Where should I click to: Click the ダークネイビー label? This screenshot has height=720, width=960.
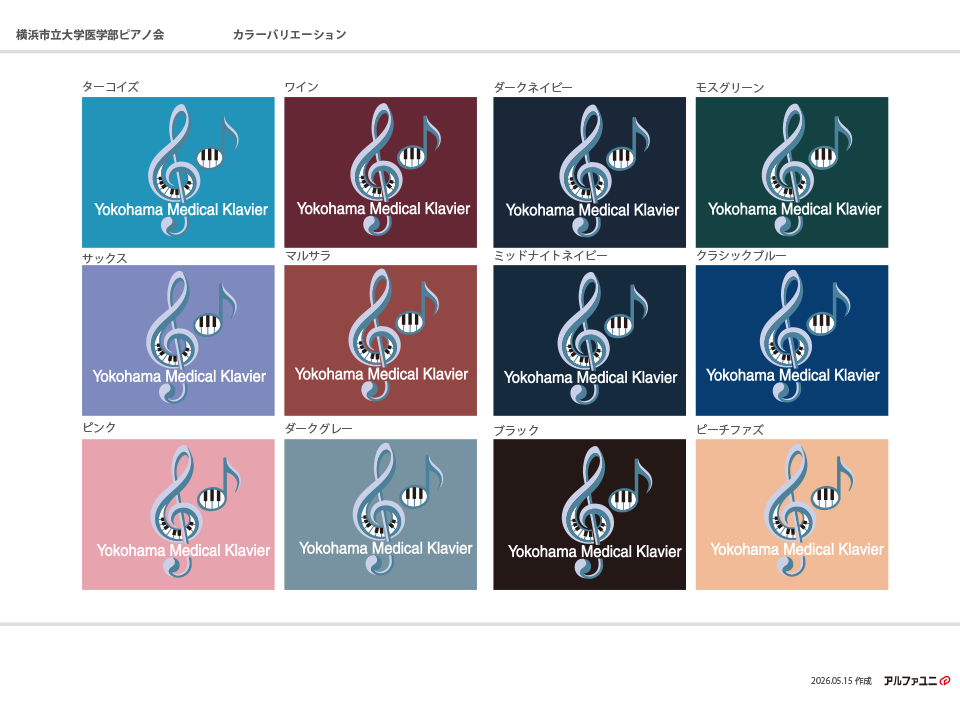pyautogui.click(x=533, y=88)
